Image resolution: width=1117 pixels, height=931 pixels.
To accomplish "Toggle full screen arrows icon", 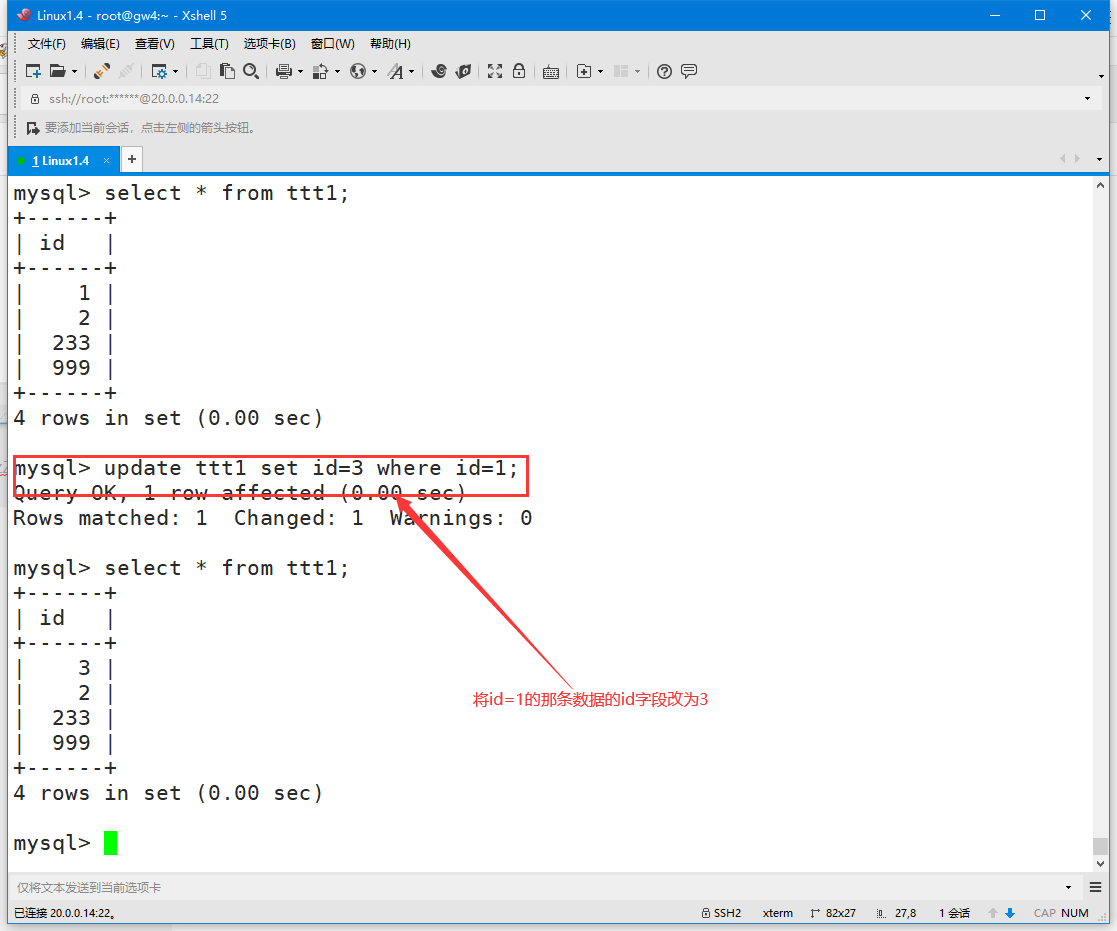I will tap(495, 71).
